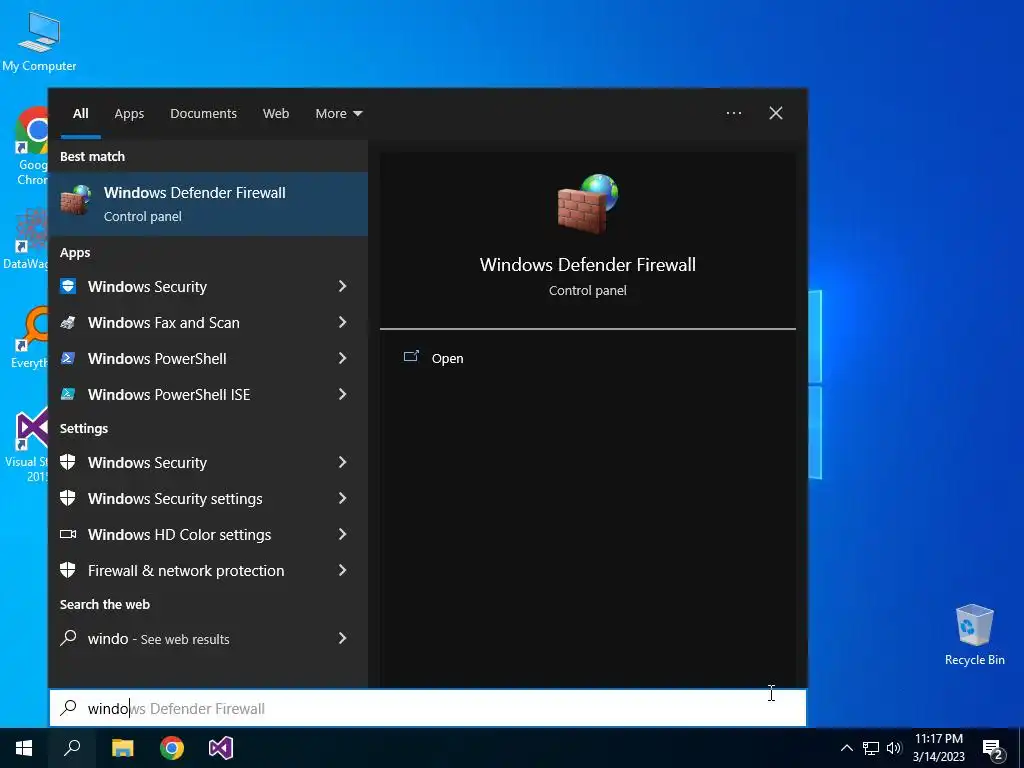Click the Windows PowerShell ISE icon
Image resolution: width=1024 pixels, height=768 pixels.
click(68, 394)
